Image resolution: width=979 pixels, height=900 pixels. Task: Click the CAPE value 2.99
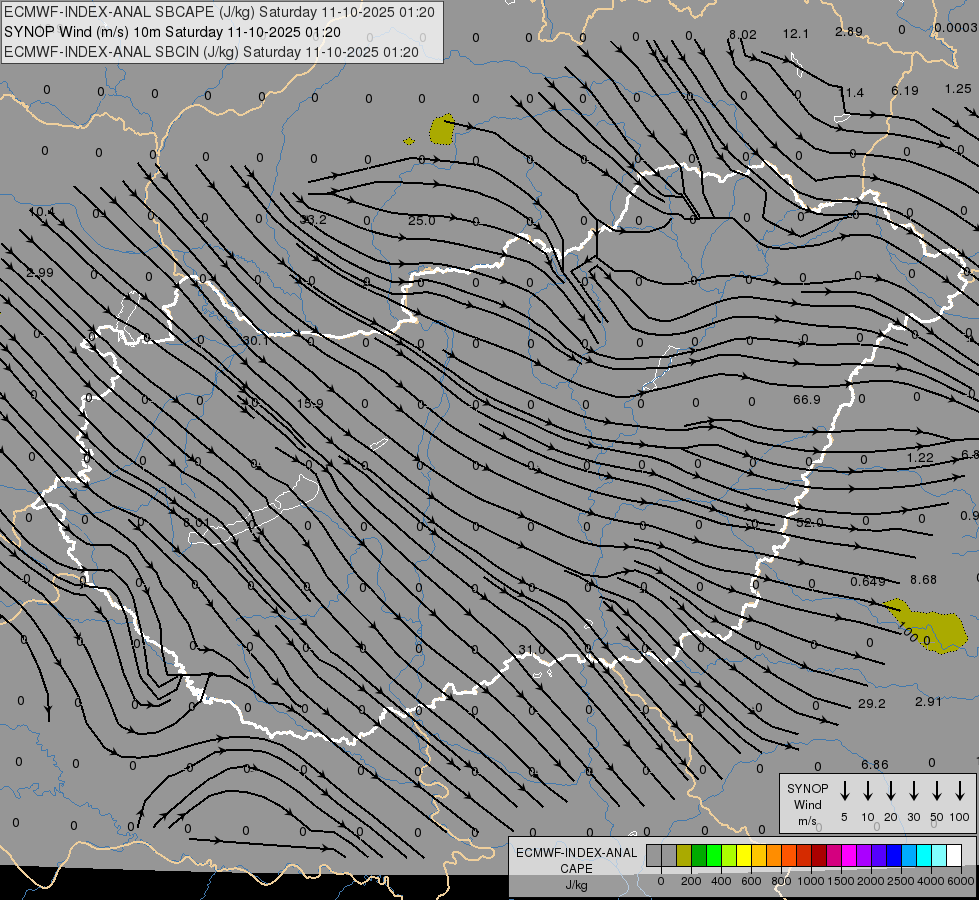pyautogui.click(x=40, y=273)
